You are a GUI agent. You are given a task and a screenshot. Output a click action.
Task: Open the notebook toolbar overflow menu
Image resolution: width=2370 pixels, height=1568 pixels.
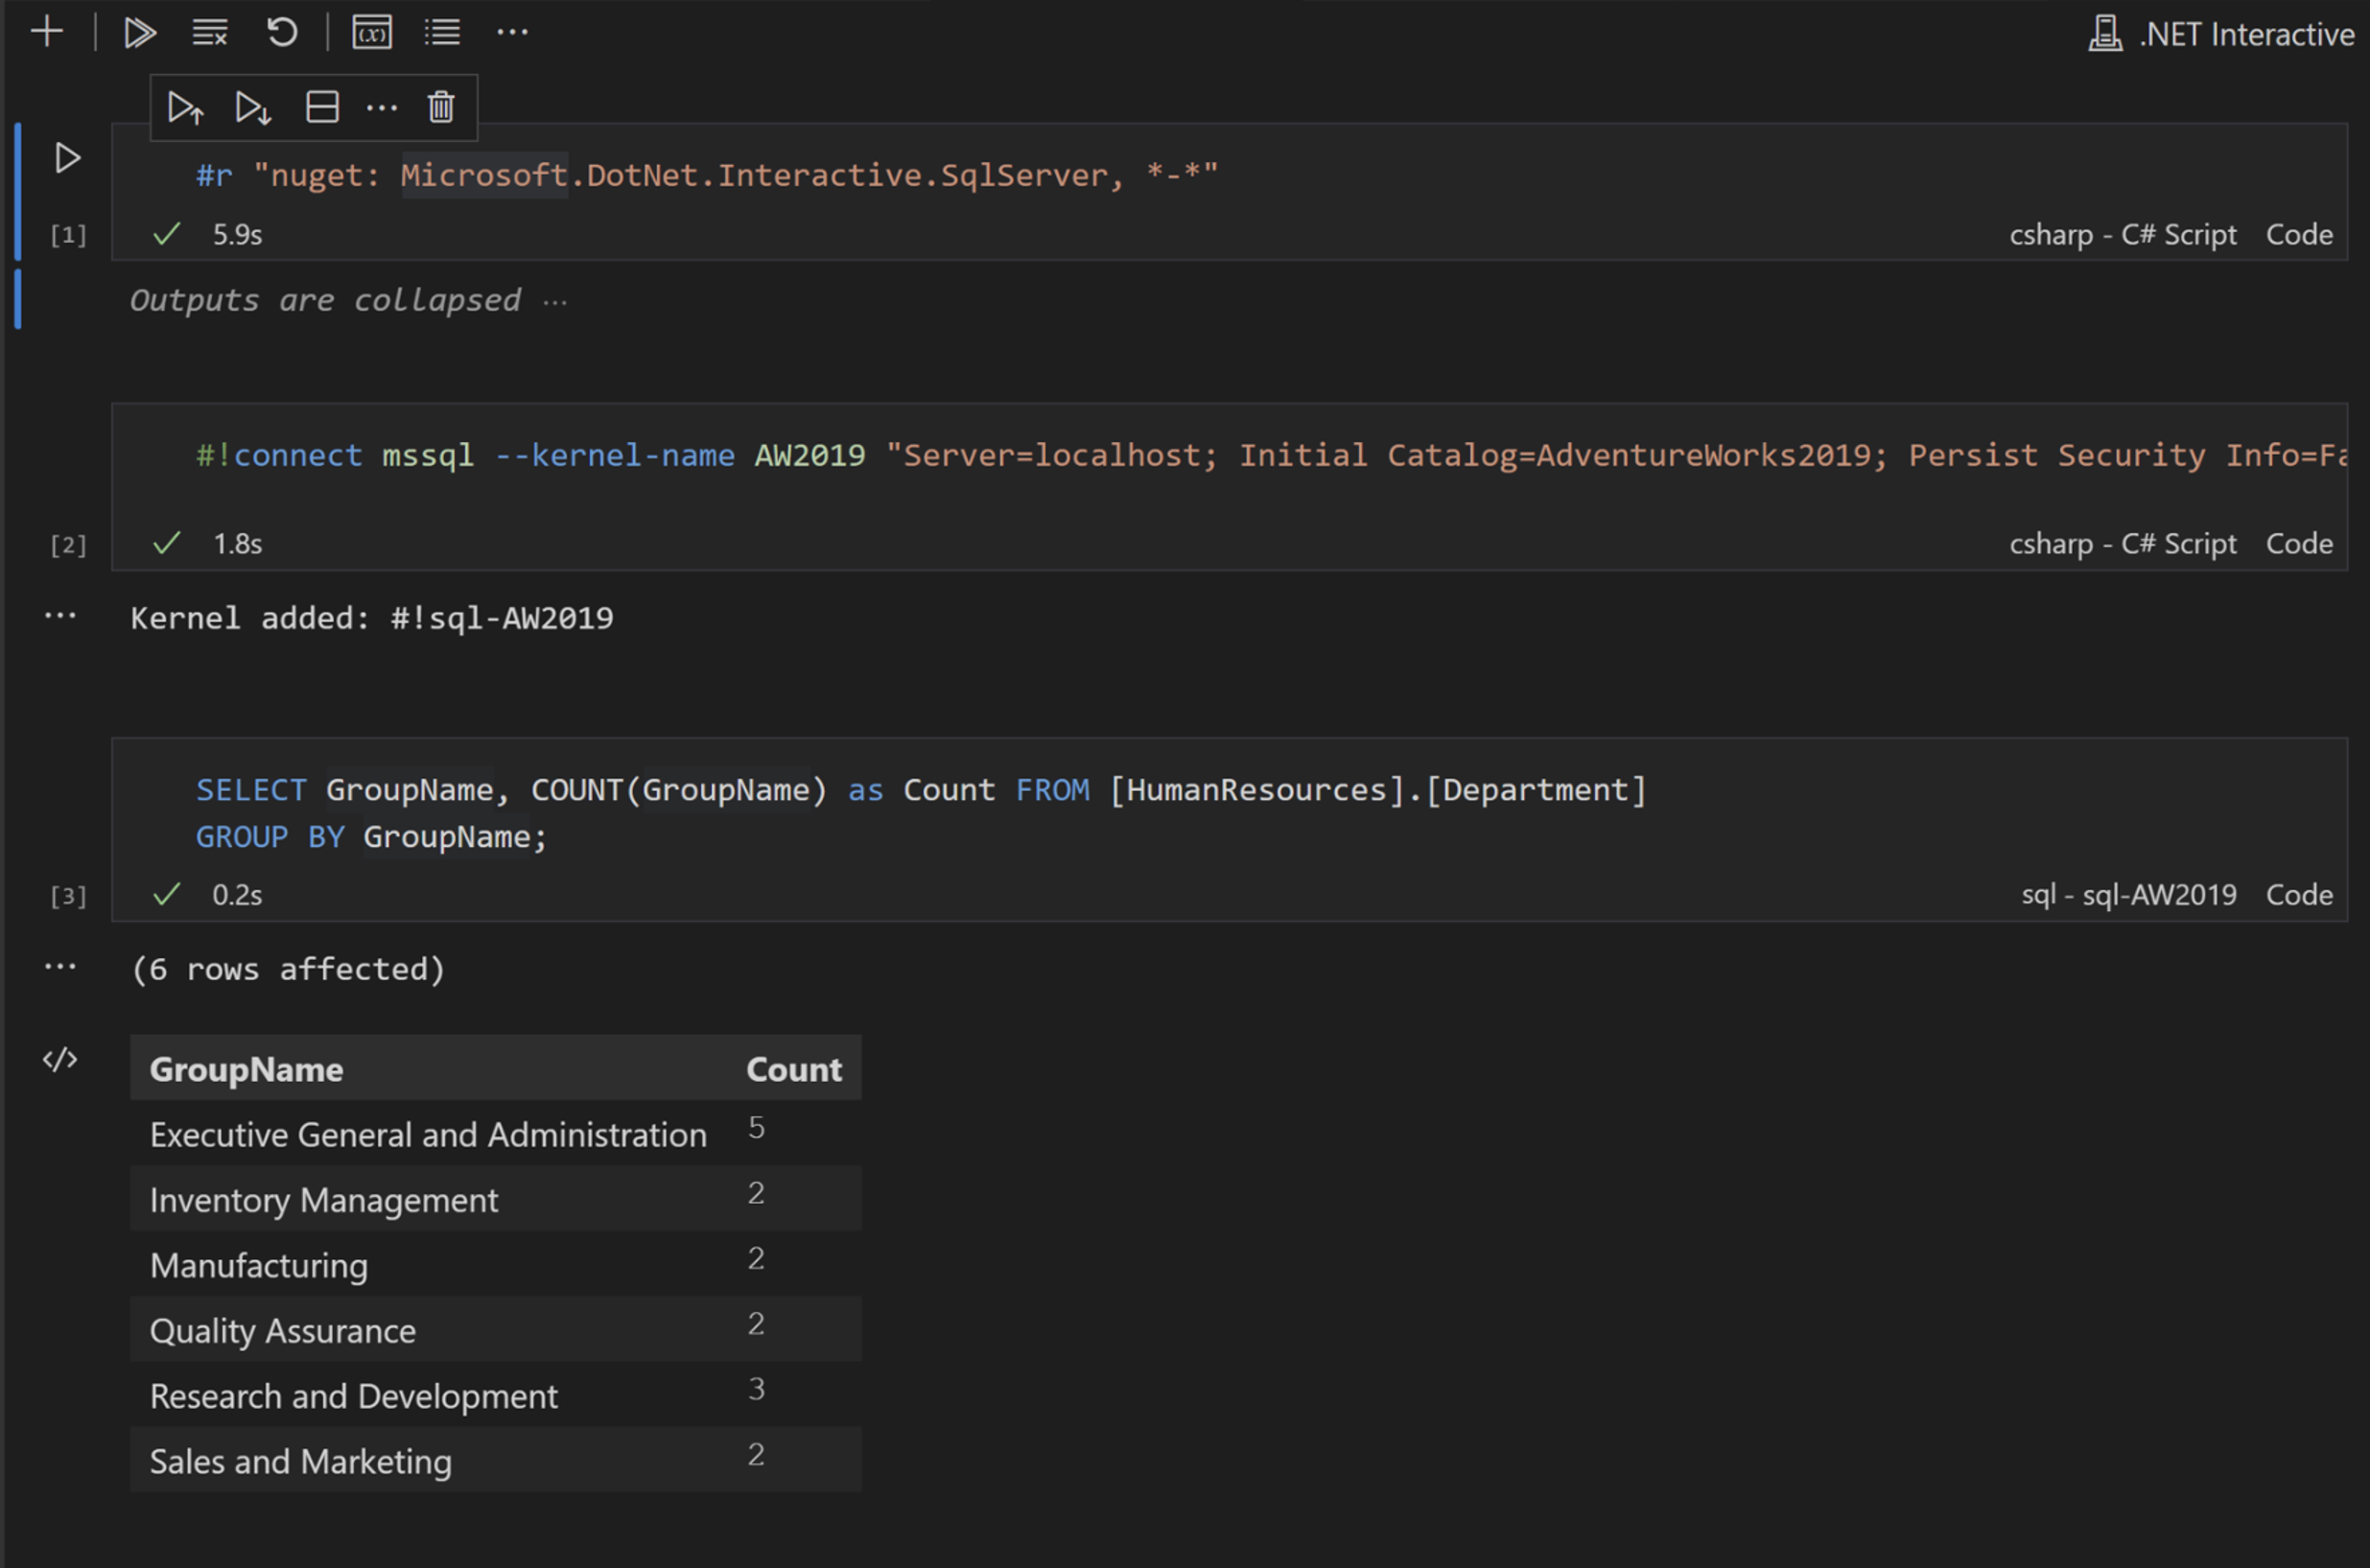pos(511,32)
